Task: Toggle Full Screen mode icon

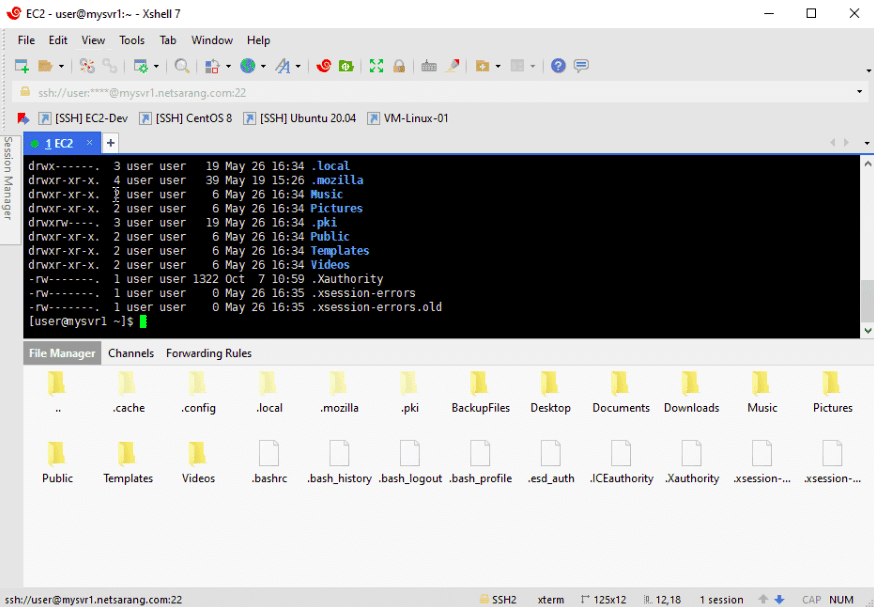Action: coord(376,66)
